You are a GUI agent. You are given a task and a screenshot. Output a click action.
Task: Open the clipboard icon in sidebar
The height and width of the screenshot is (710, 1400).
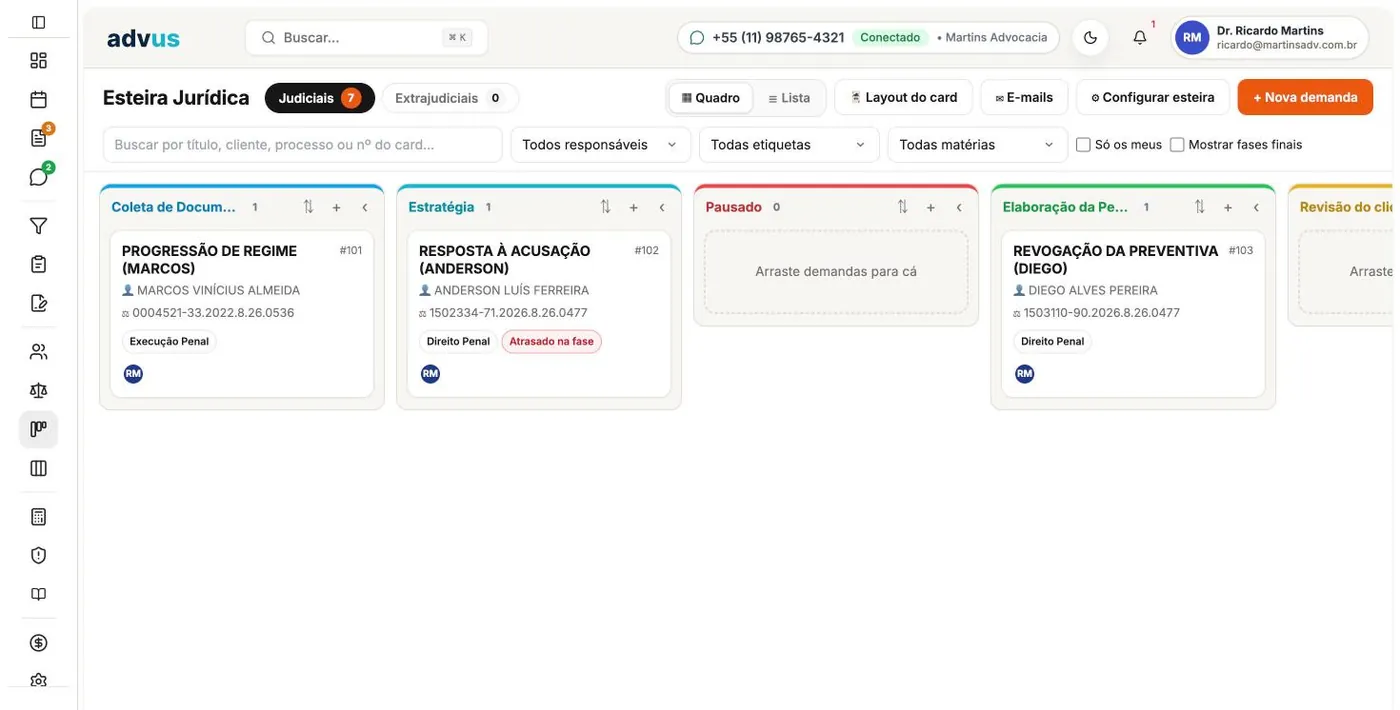(38, 264)
